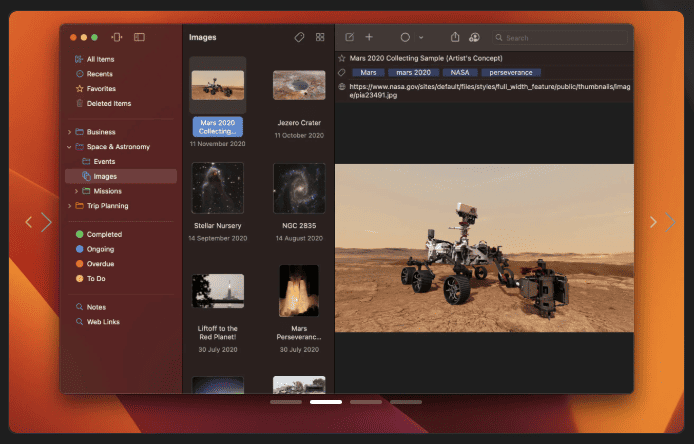This screenshot has height=444, width=694.
Task: Open the nasa.gov image URL link
Action: [490, 91]
